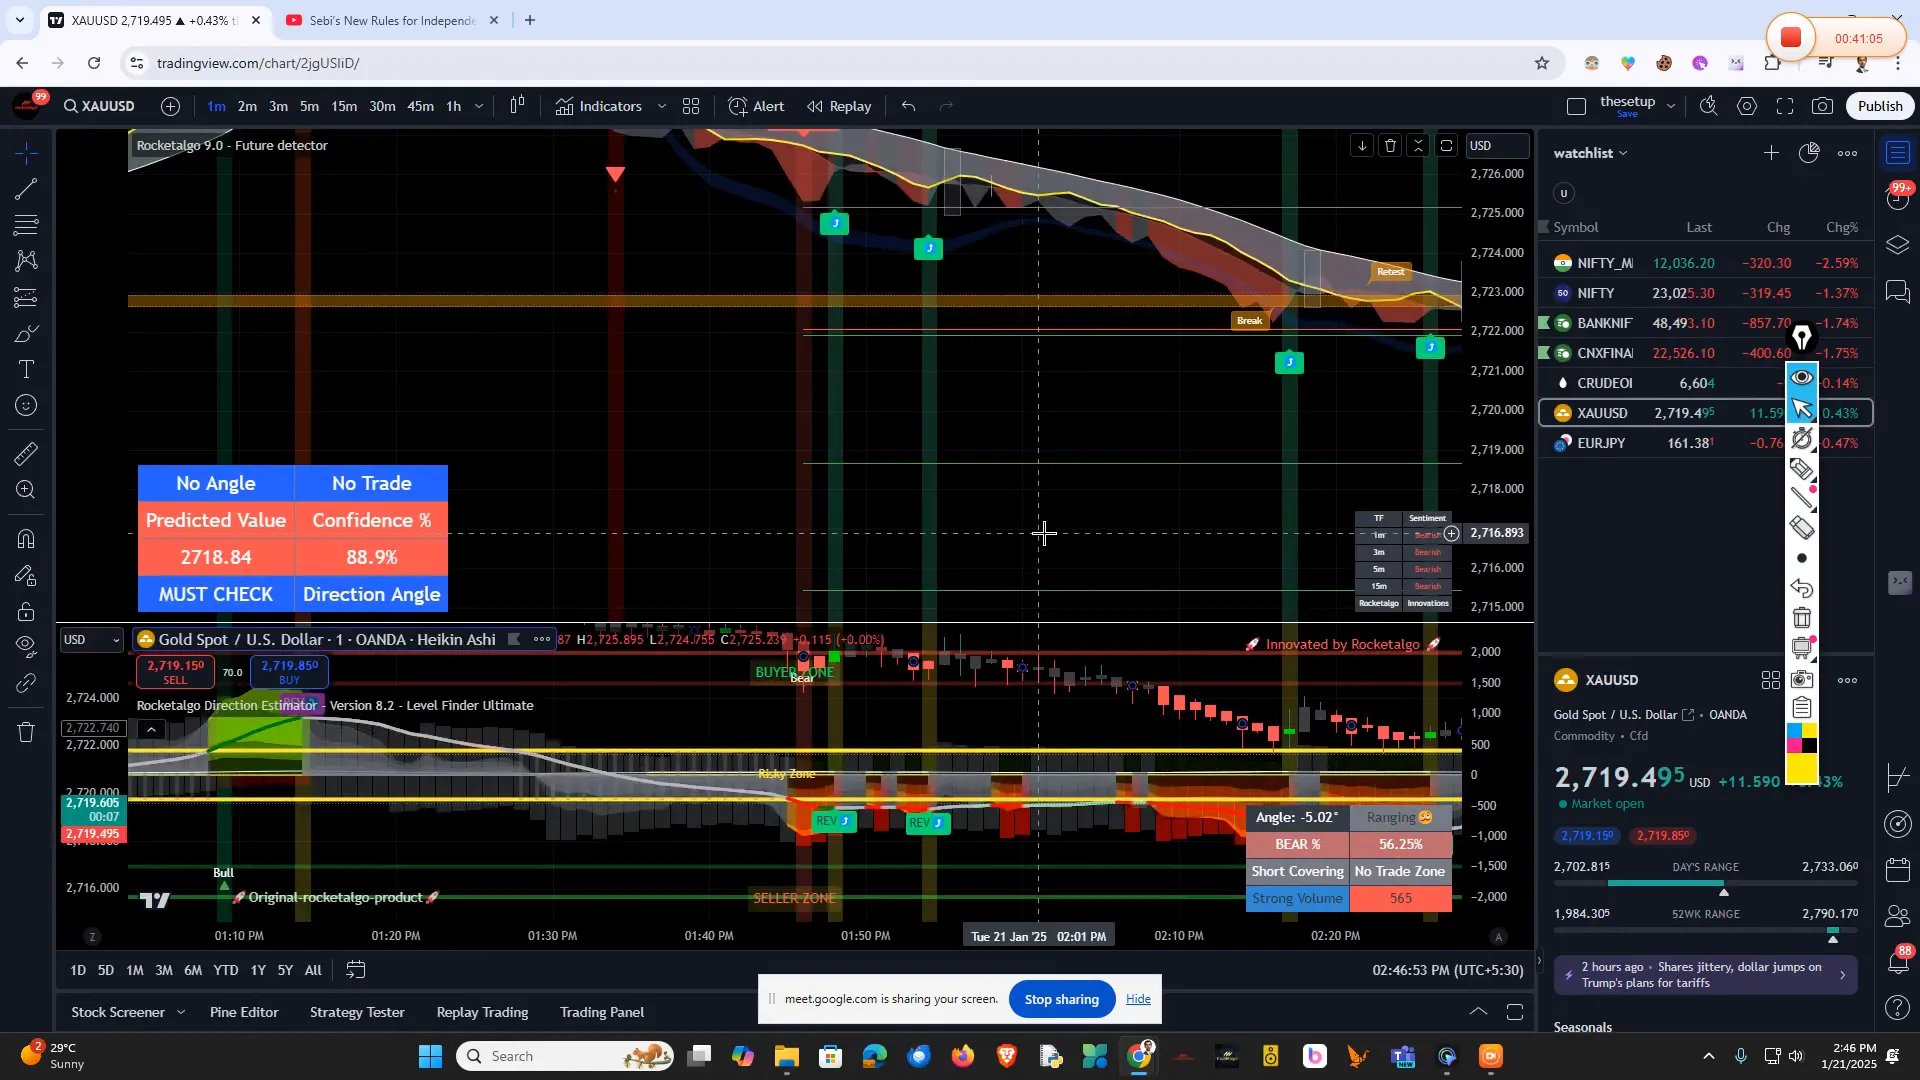Select the trend line drawing tool
The image size is (1920, 1080).
pos(27,189)
